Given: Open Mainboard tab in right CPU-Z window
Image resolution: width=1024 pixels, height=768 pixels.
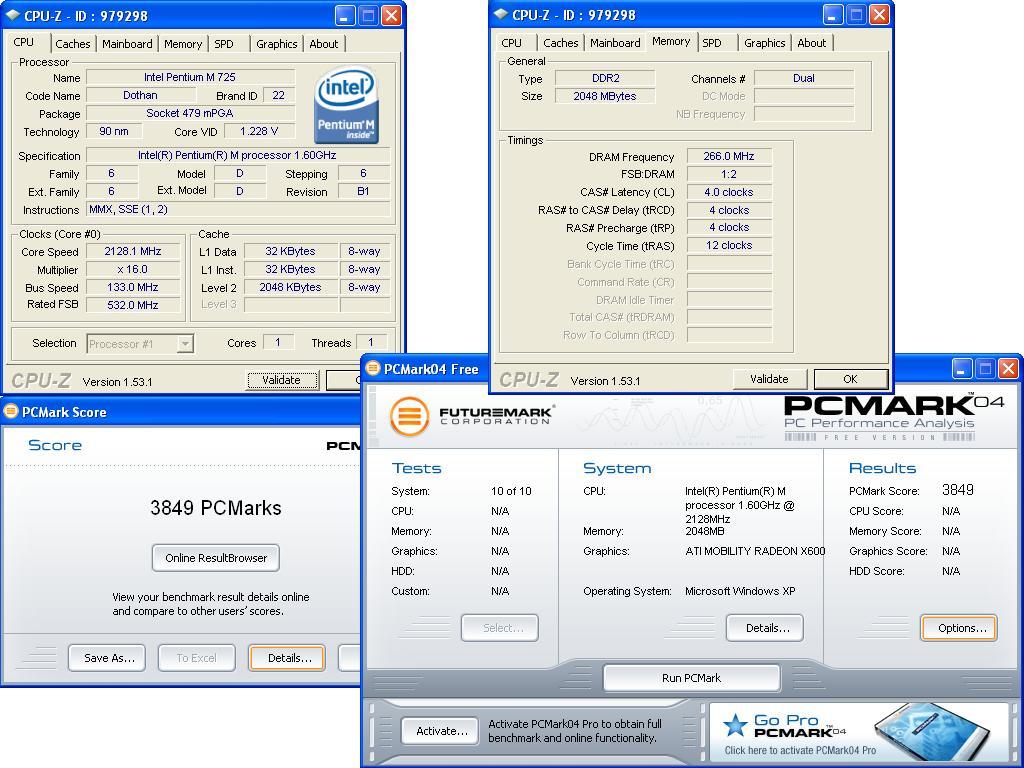Looking at the screenshot, I should pyautogui.click(x=615, y=43).
